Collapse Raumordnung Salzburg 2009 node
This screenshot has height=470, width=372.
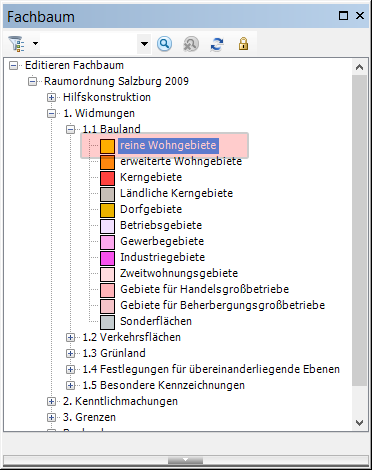(32, 81)
